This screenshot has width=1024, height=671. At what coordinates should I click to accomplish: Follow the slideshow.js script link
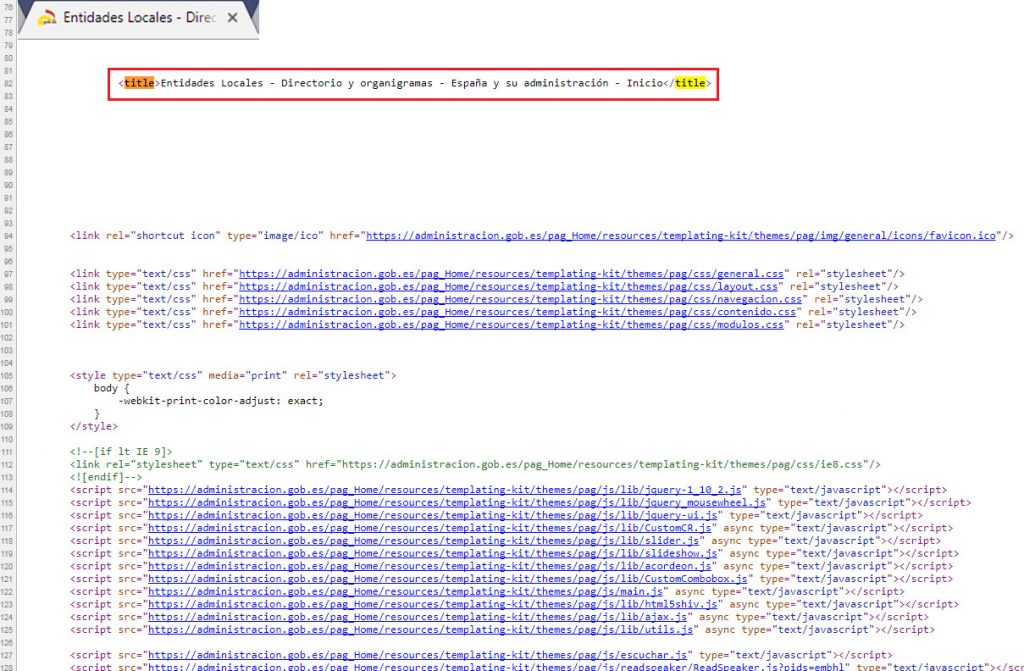pyautogui.click(x=432, y=553)
